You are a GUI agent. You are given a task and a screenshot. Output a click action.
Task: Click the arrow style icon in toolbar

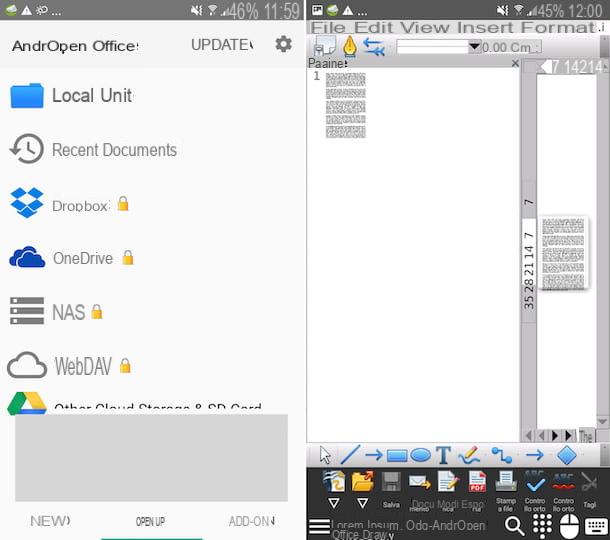click(373, 47)
